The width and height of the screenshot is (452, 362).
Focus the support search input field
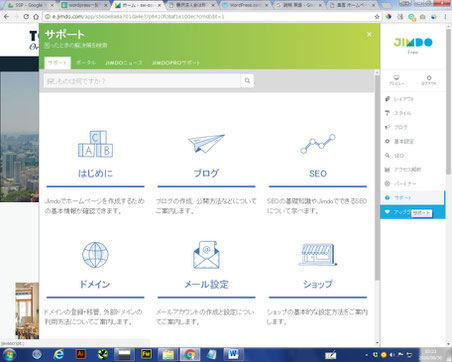click(142, 81)
